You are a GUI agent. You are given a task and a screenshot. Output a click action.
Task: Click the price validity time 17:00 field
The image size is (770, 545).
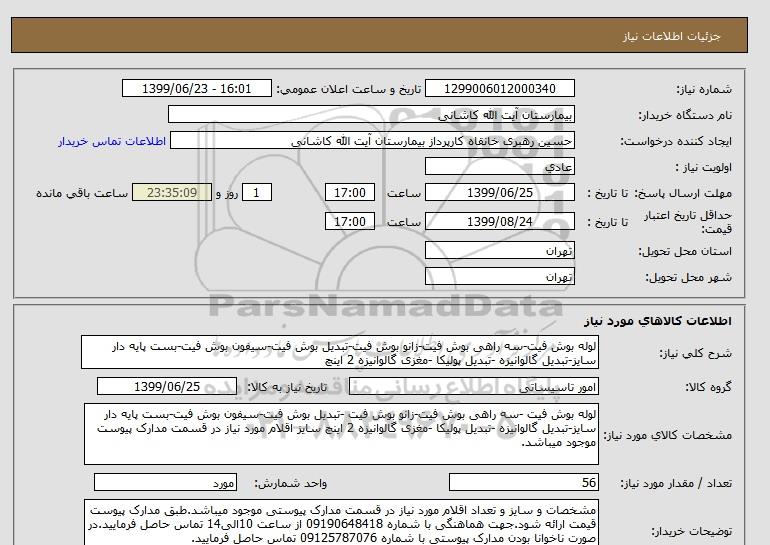[x=350, y=221]
